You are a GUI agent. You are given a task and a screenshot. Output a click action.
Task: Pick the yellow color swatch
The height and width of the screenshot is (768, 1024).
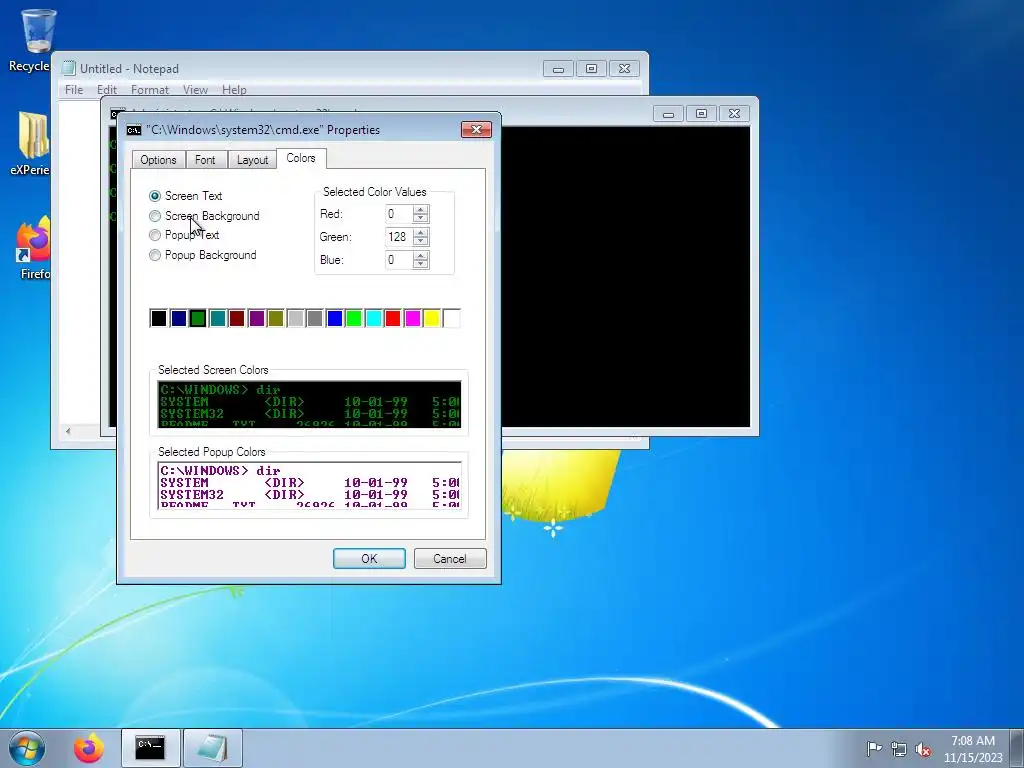(432, 318)
